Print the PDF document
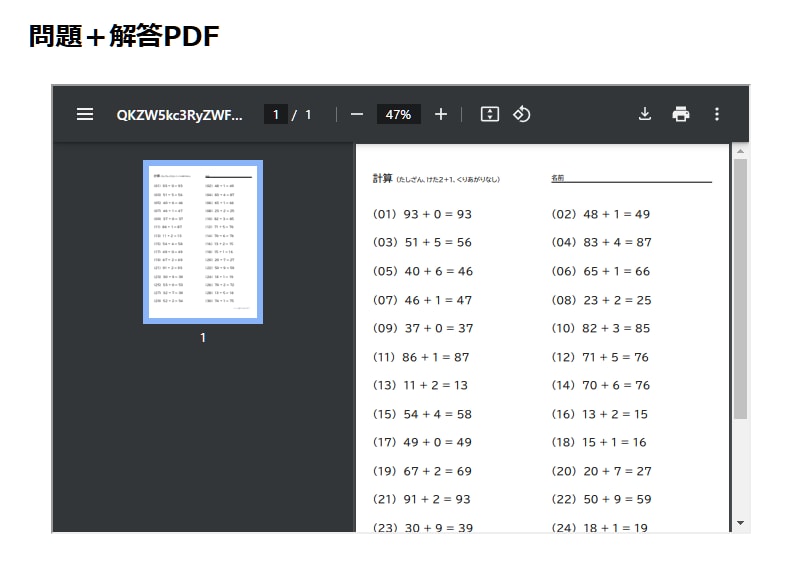Screen dimensions: 794x564 681,114
